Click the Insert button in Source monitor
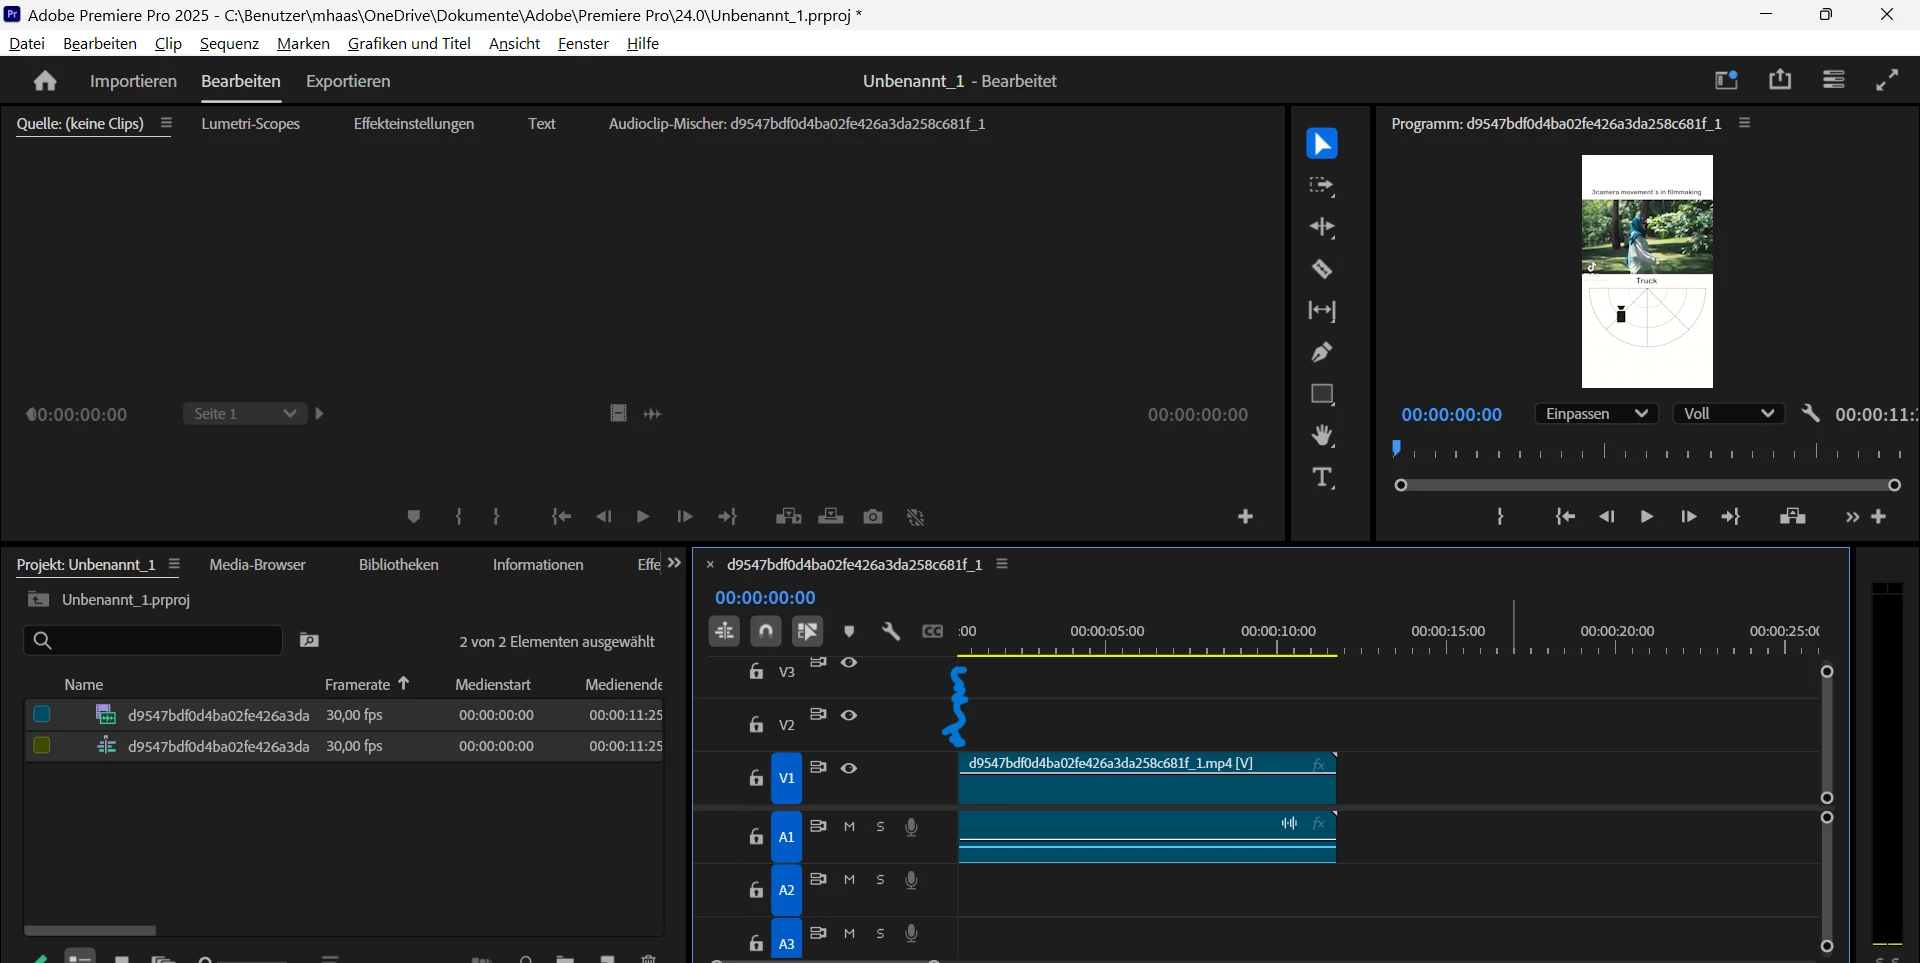This screenshot has width=1920, height=963. [789, 517]
